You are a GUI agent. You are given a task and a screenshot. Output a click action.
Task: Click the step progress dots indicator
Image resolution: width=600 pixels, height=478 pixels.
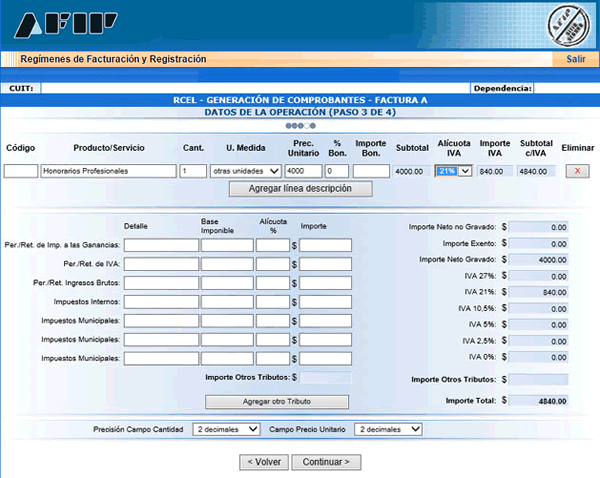(x=300, y=126)
